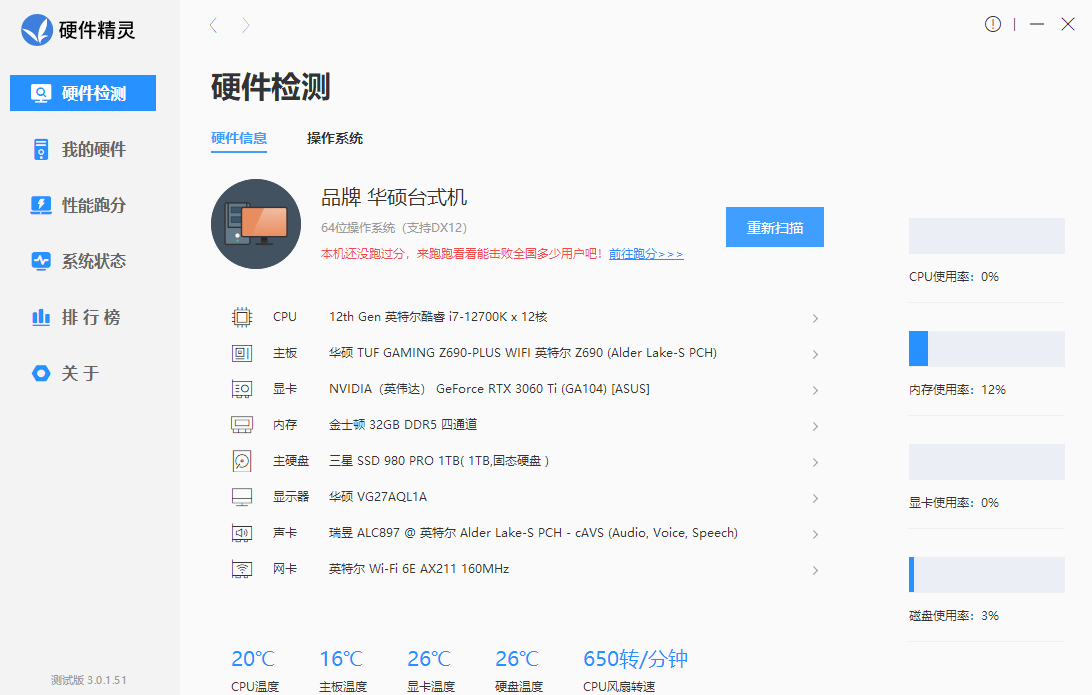Click the 主硬盘 disk icon
Viewport: 1092px width, 695px height.
tap(242, 461)
